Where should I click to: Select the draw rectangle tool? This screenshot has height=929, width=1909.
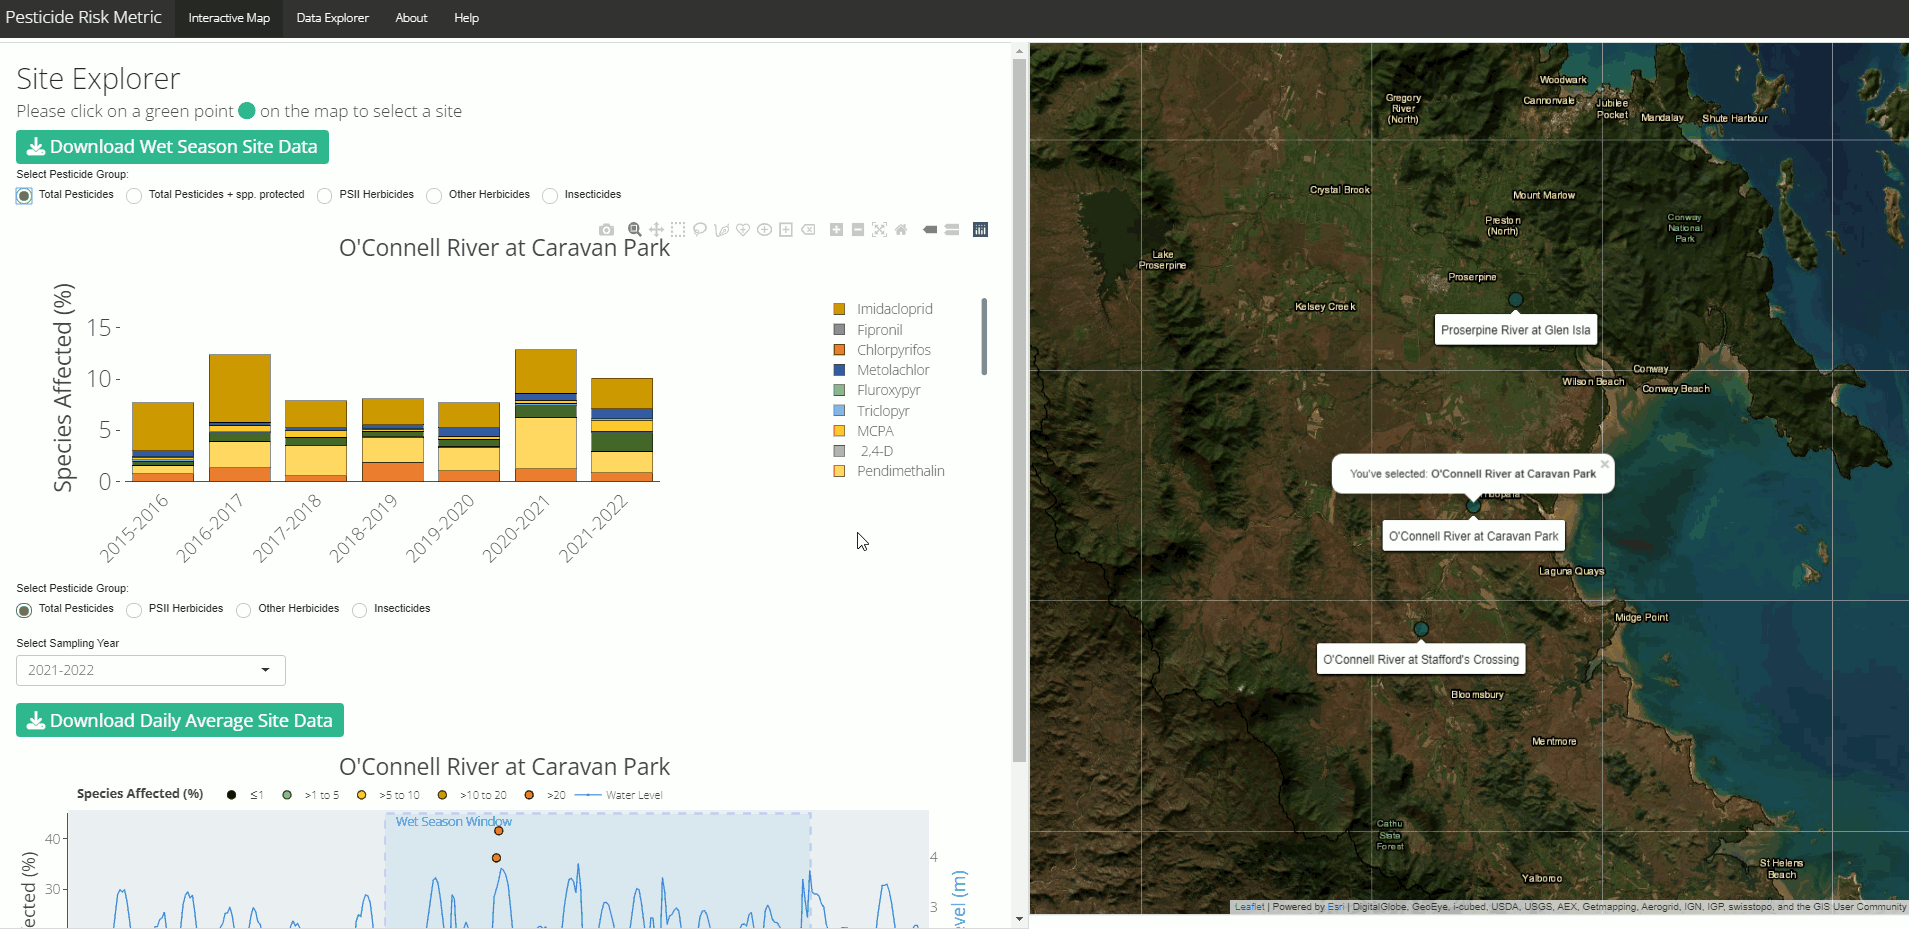(x=786, y=230)
